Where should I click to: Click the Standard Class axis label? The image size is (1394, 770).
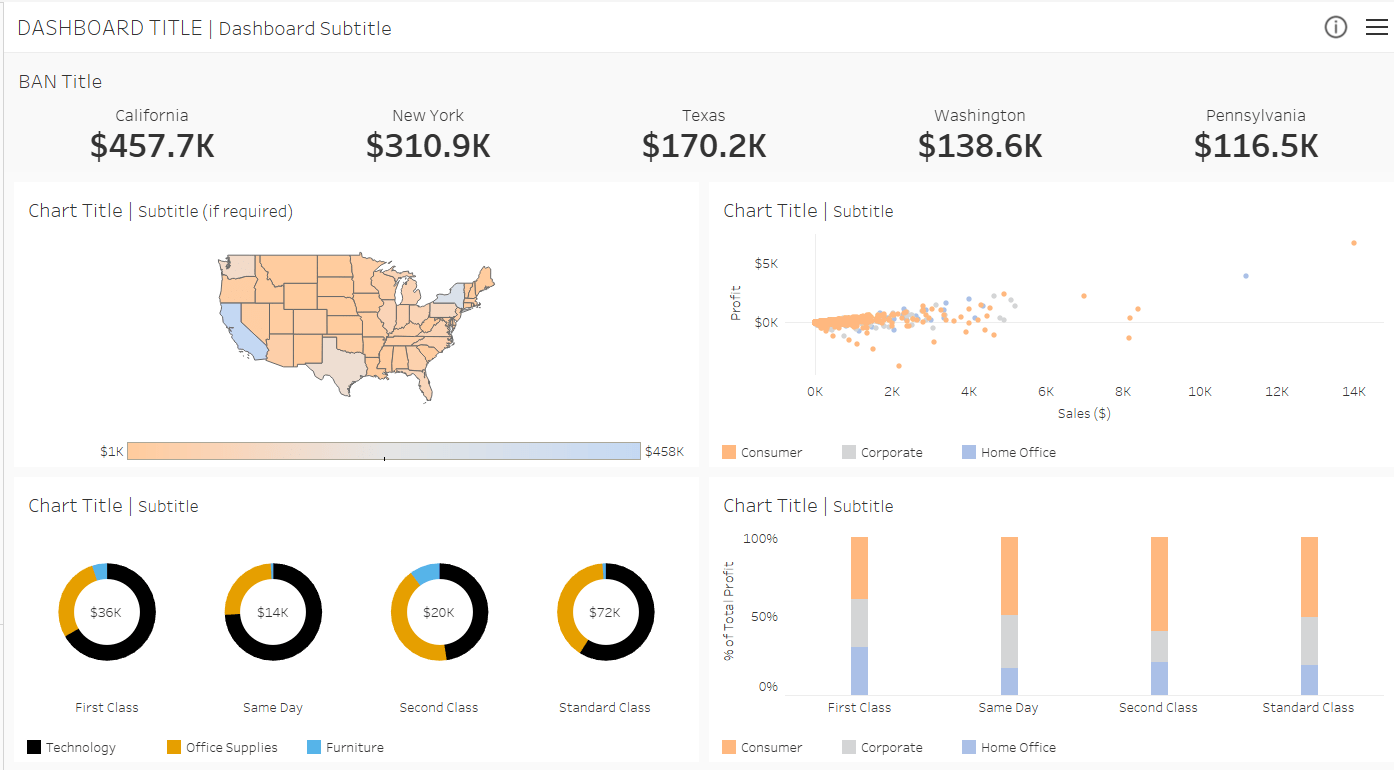[1308, 707]
